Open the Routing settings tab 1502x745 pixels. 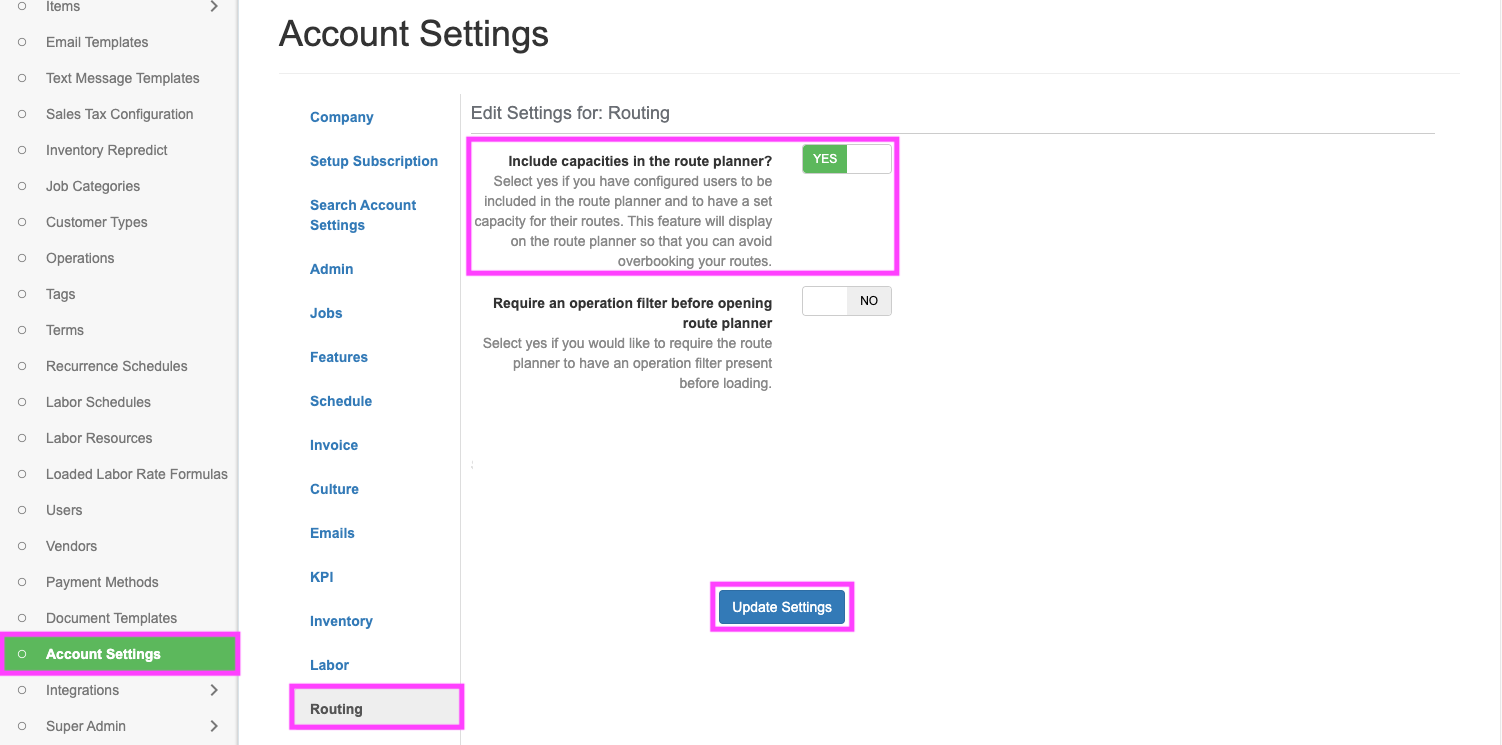(x=336, y=709)
